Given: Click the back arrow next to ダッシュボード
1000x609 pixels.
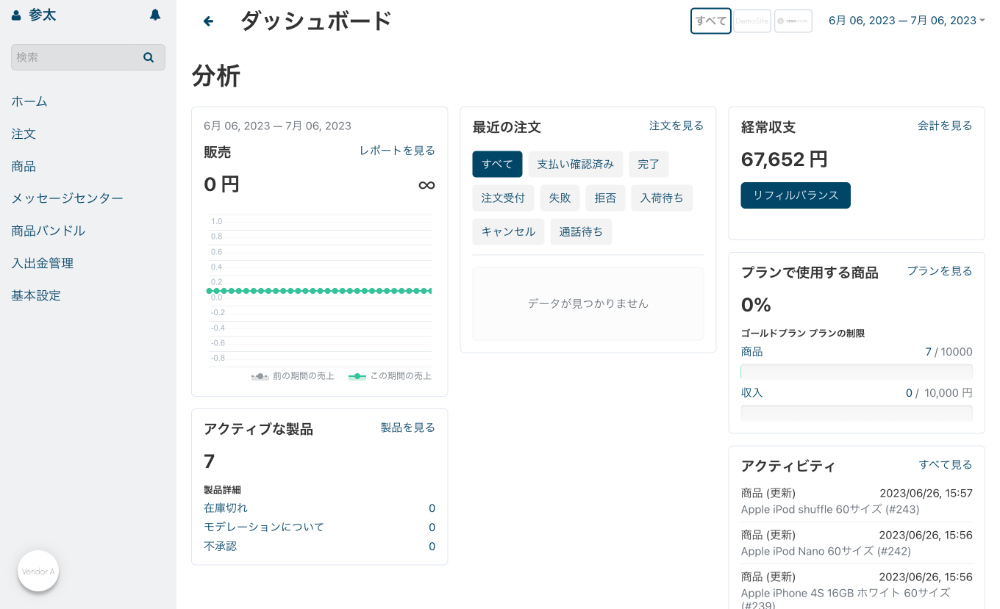Looking at the screenshot, I should coord(208,21).
